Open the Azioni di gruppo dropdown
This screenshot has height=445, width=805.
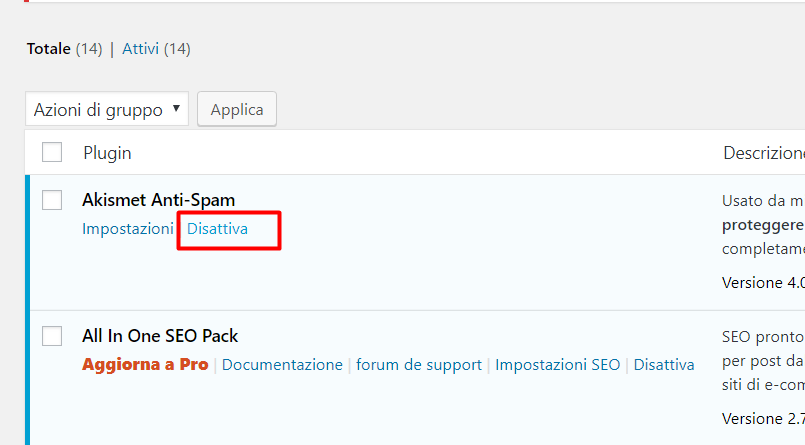click(x=106, y=109)
